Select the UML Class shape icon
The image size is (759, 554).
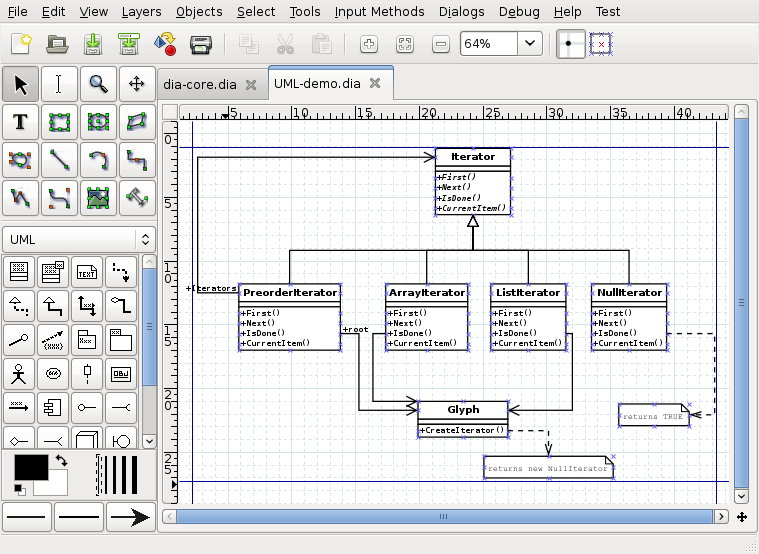19,272
